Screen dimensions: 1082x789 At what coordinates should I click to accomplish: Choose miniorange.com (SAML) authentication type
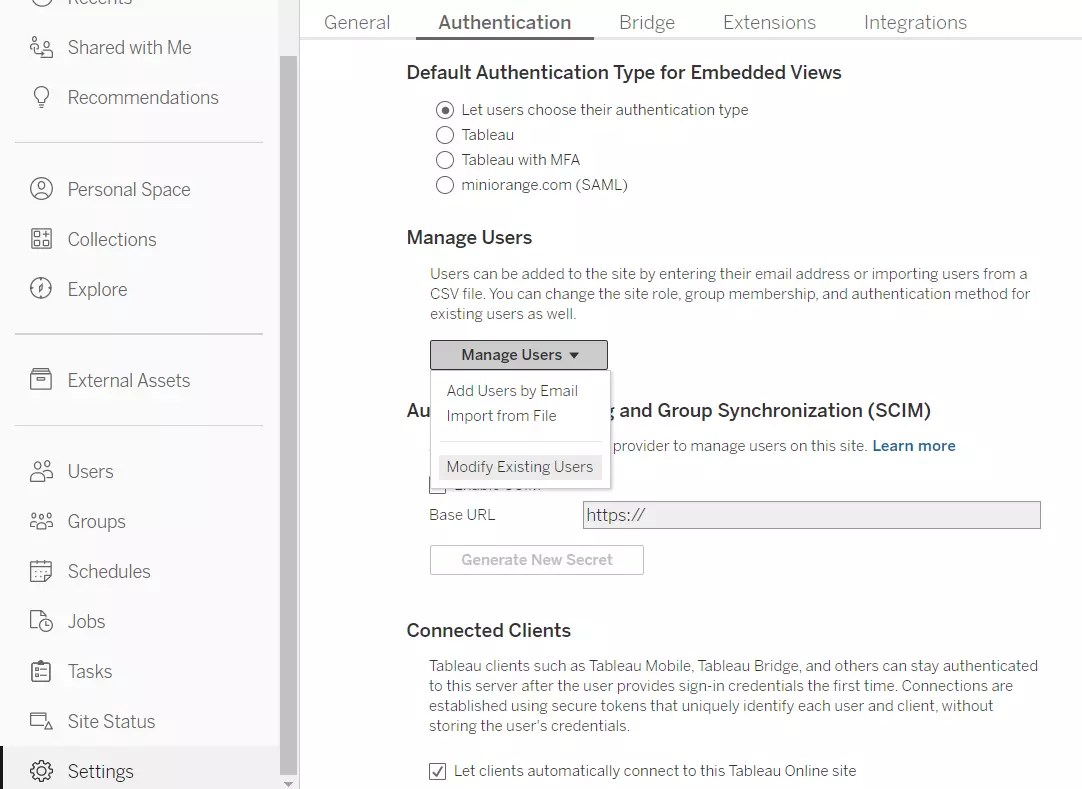(x=444, y=184)
